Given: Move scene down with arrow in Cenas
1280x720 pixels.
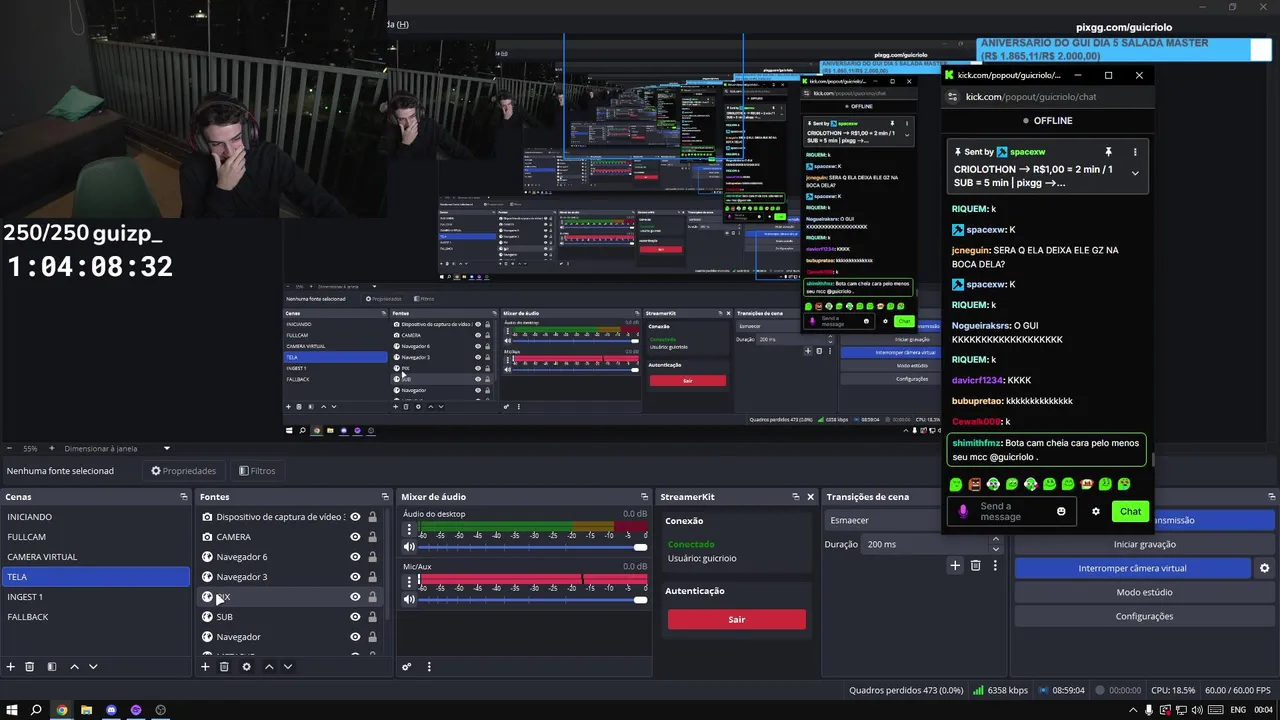Looking at the screenshot, I should 93,667.
